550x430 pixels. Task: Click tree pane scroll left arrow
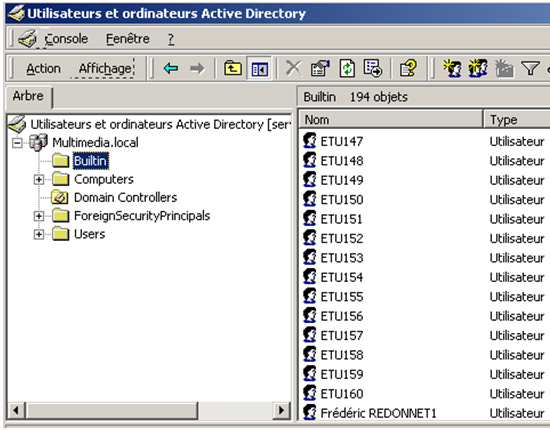(x=16, y=410)
